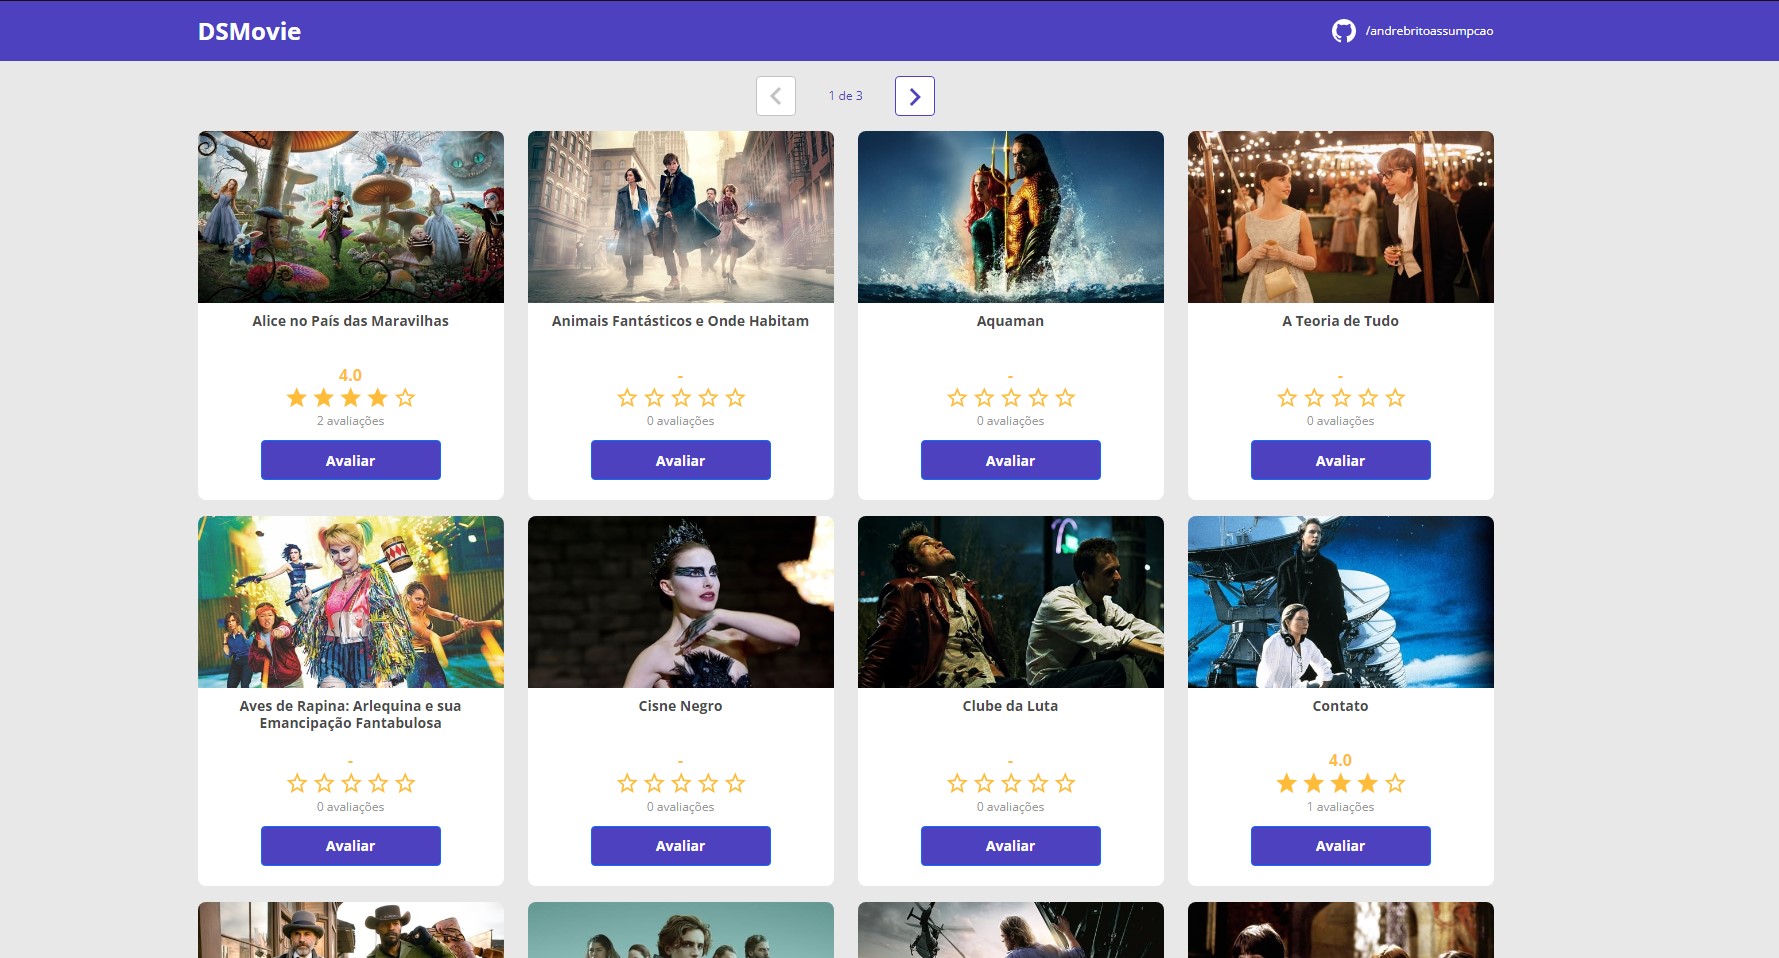The height and width of the screenshot is (958, 1779).
Task: Rate Cisne Negro via Avaliar button
Action: [680, 846]
